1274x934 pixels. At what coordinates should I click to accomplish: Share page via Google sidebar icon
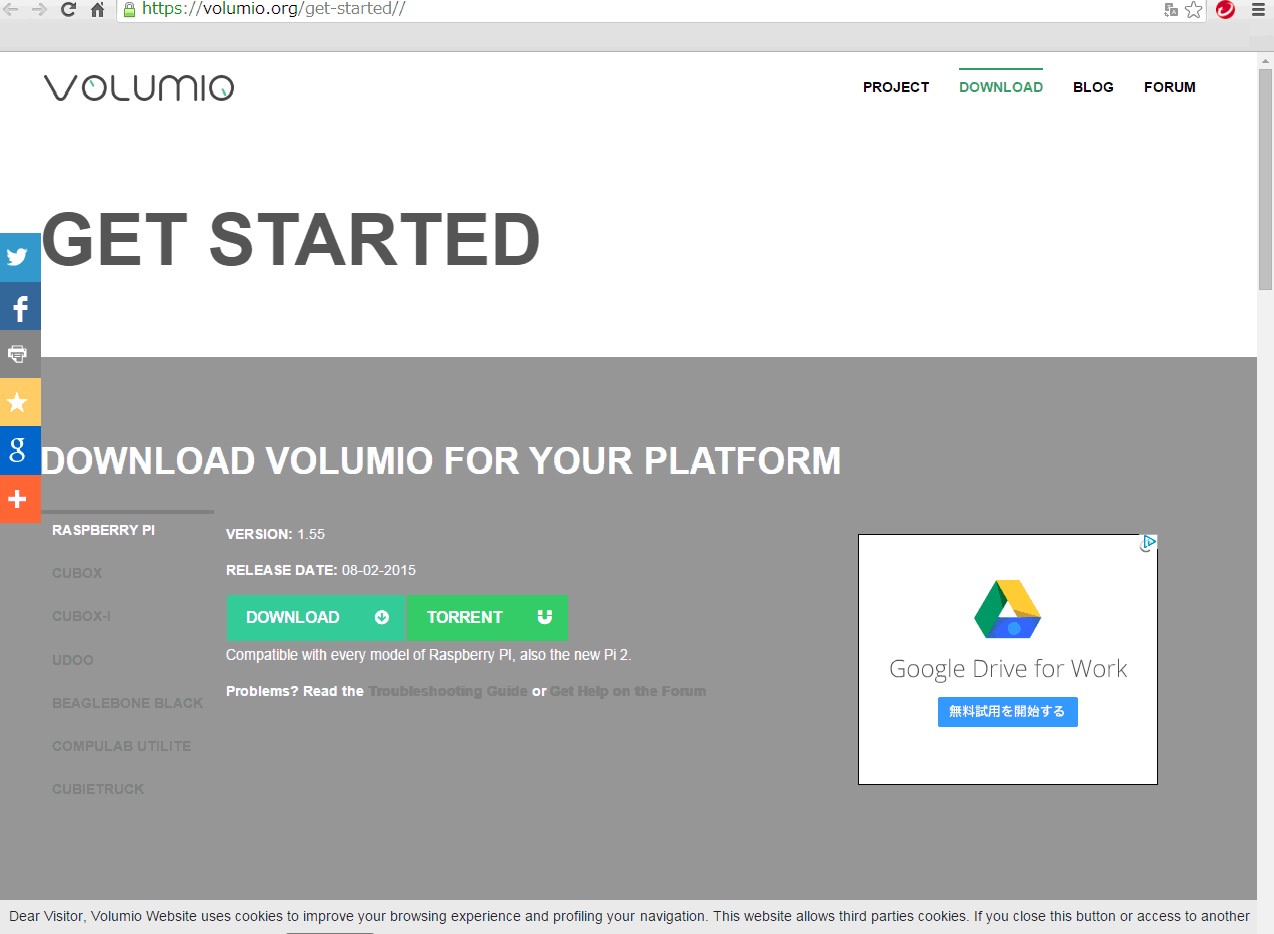[19, 450]
